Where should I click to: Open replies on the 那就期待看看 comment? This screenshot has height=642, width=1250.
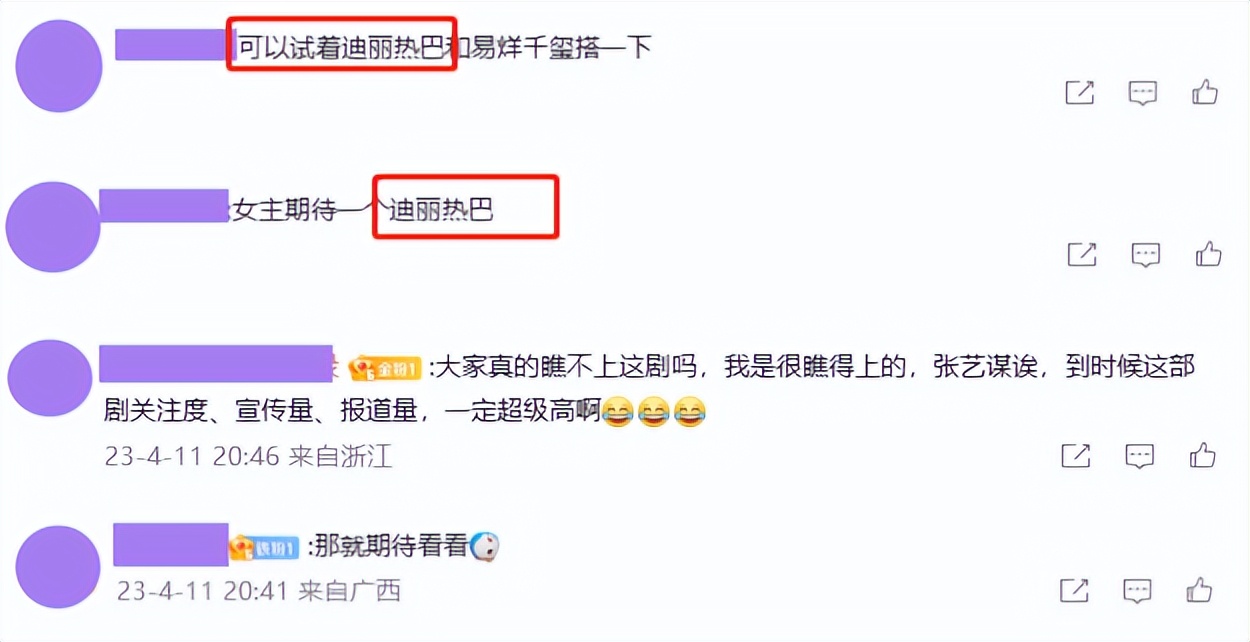(1138, 590)
